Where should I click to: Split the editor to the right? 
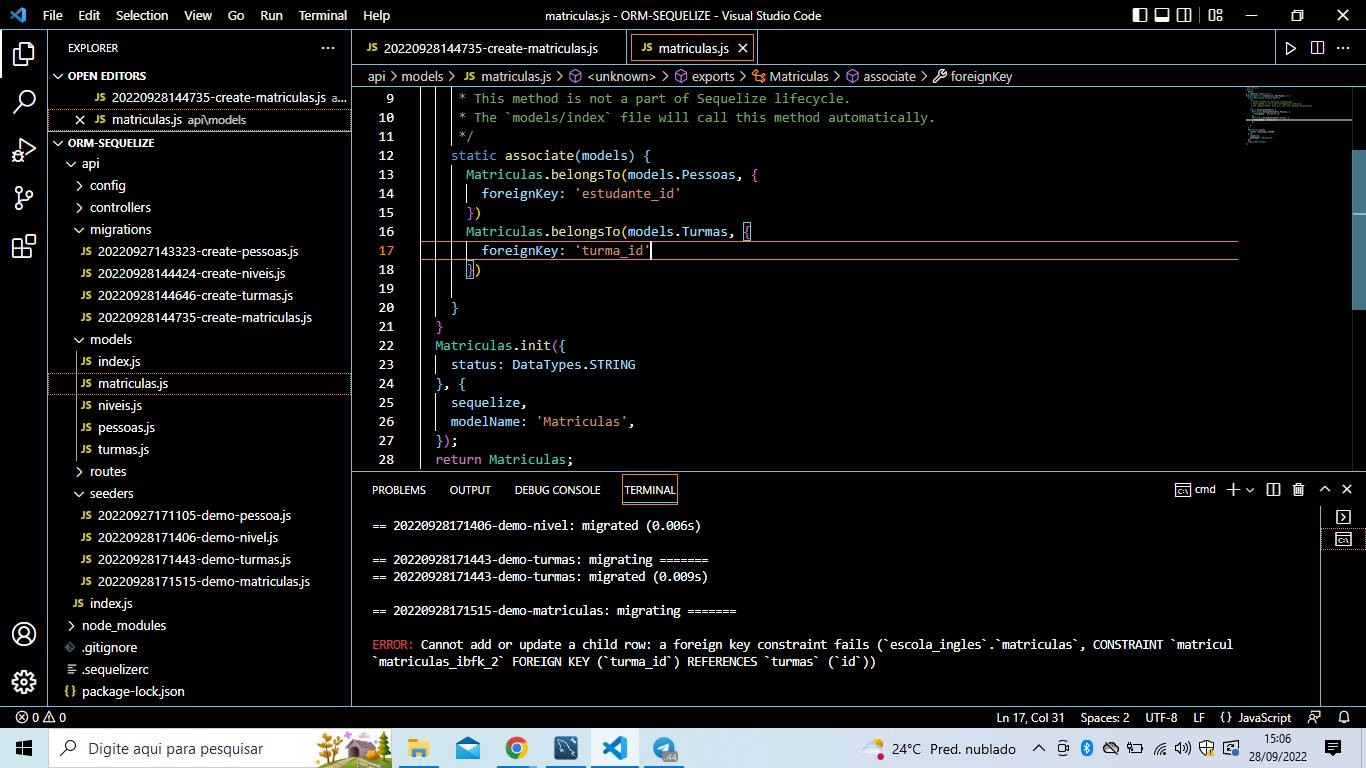coord(1317,48)
